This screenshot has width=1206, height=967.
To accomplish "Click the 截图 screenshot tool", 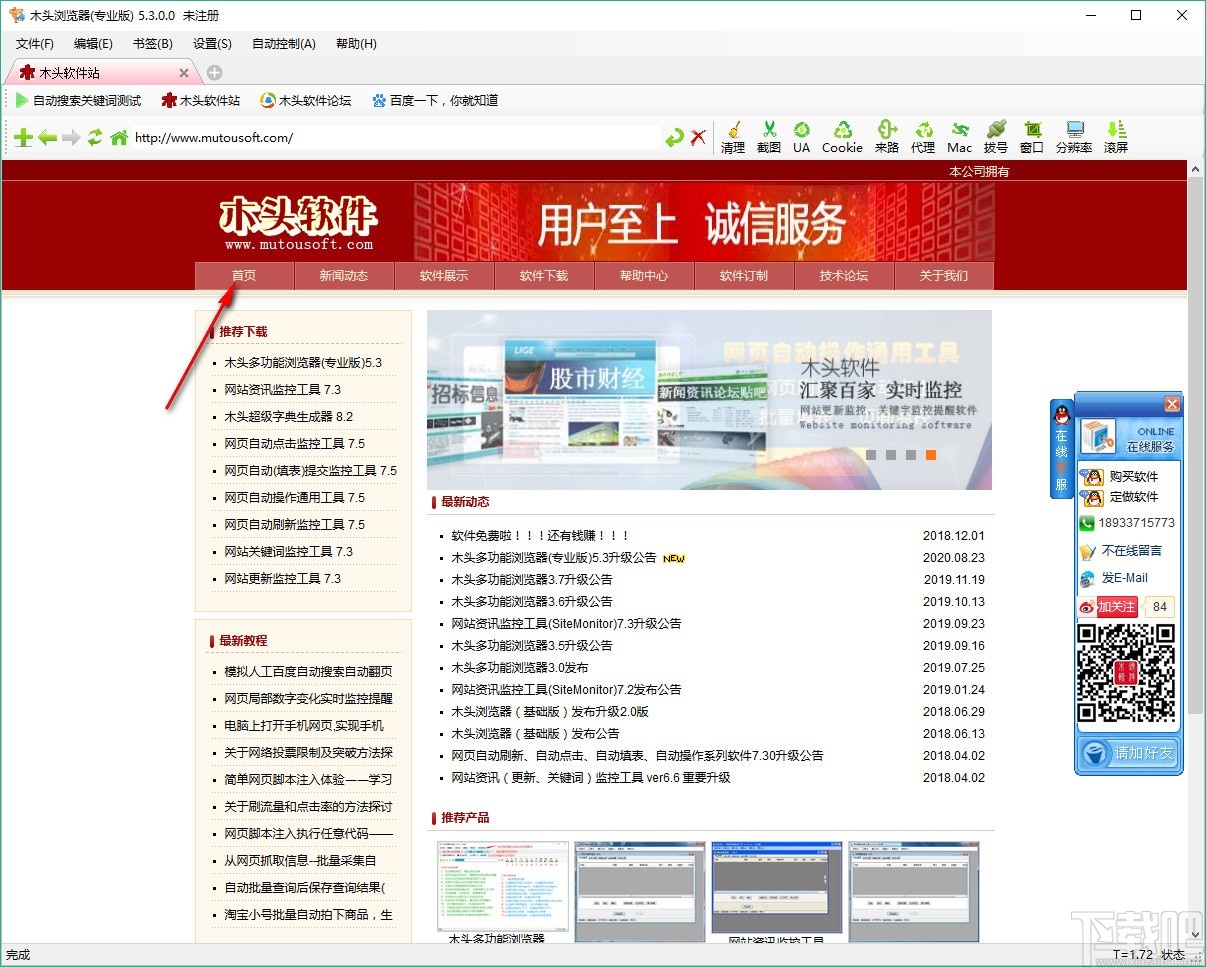I will (x=769, y=137).
